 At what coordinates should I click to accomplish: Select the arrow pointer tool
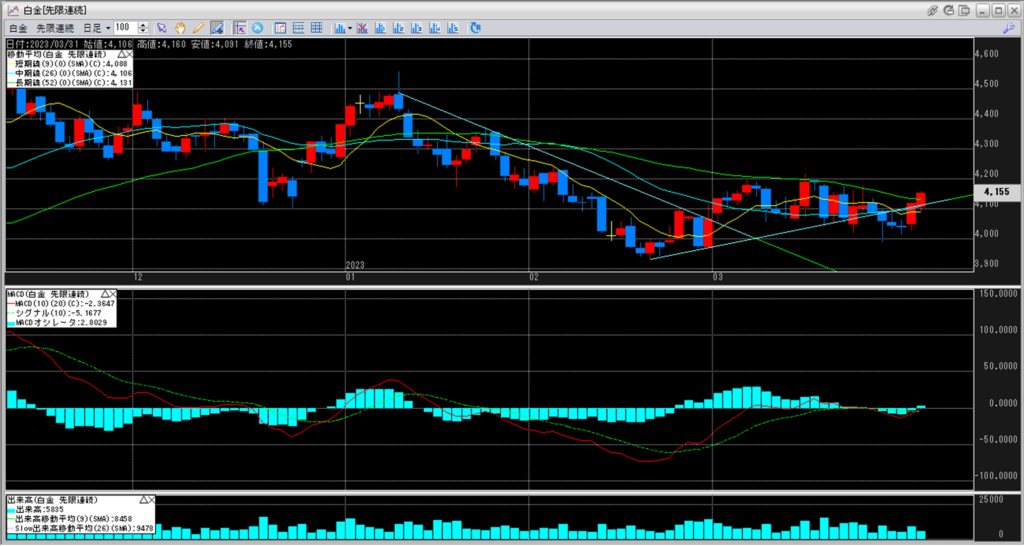(x=162, y=27)
